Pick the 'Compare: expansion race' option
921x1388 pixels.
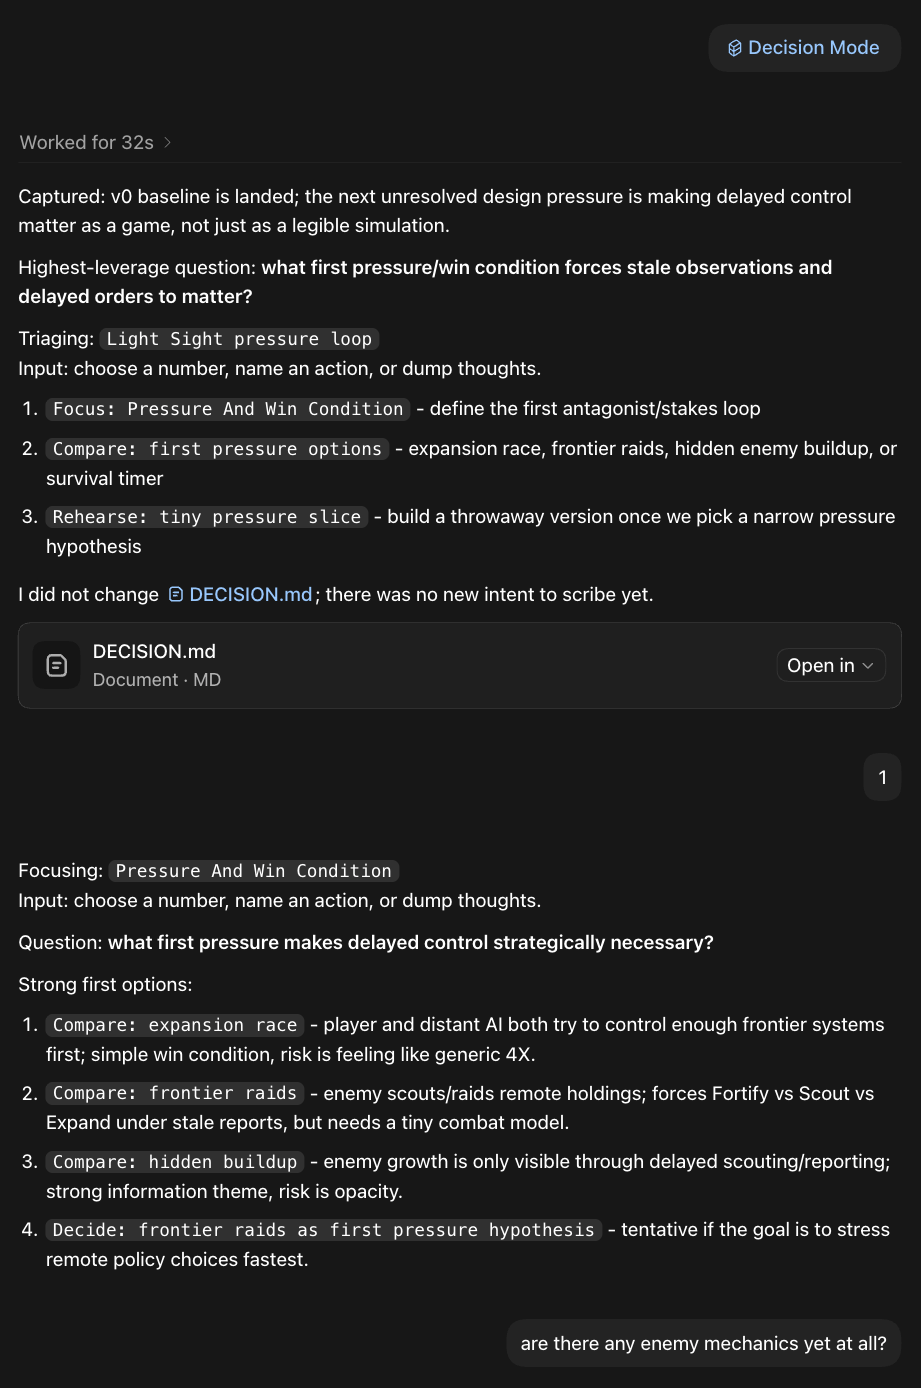click(175, 1025)
